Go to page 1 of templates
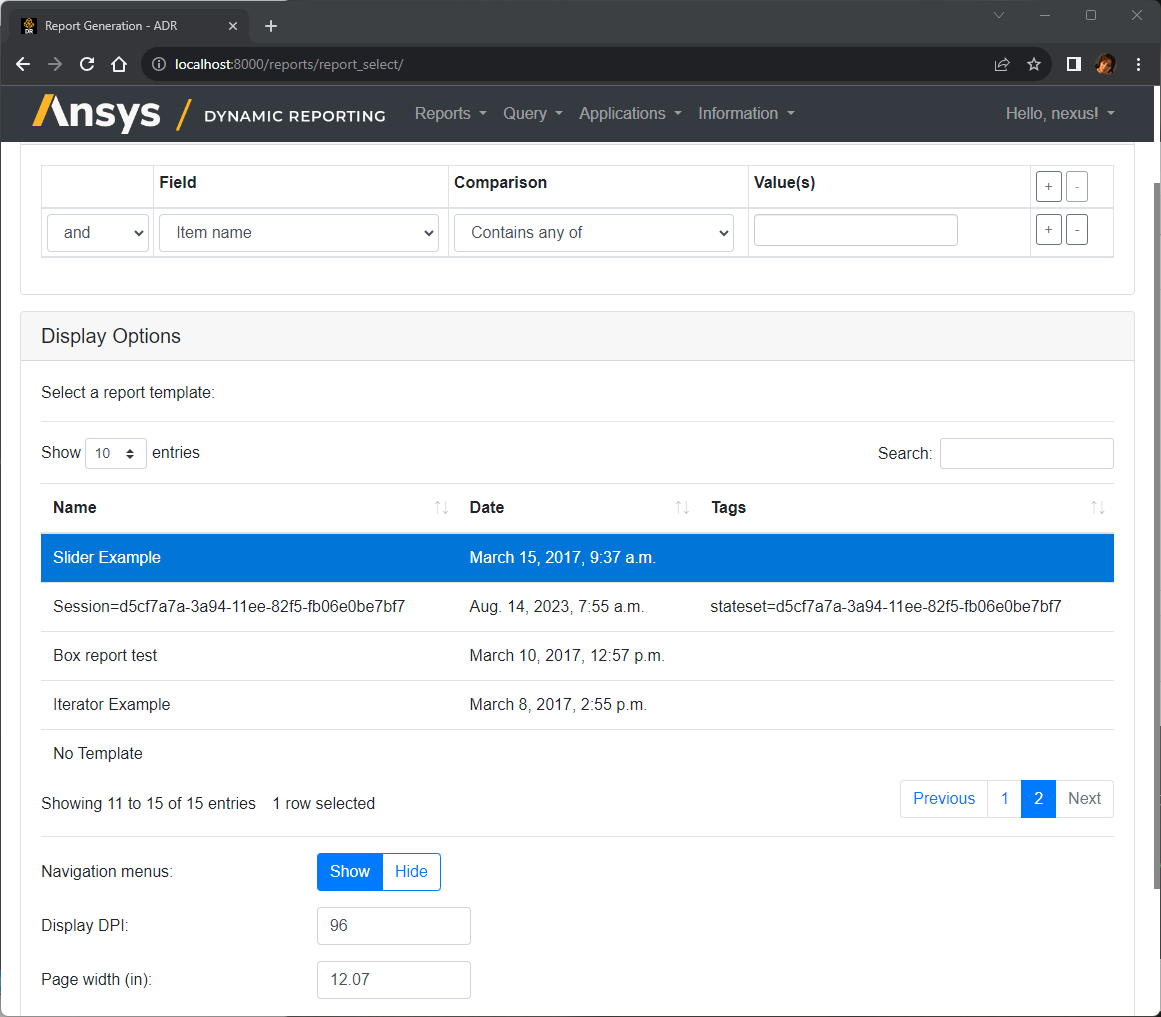This screenshot has width=1161, height=1017. (x=1004, y=799)
